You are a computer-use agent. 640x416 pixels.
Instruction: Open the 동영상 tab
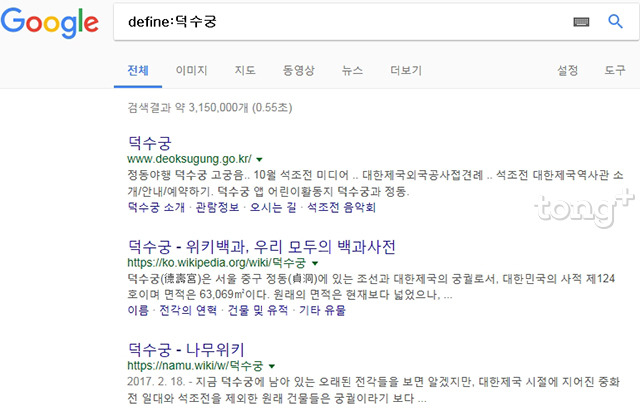point(298,70)
